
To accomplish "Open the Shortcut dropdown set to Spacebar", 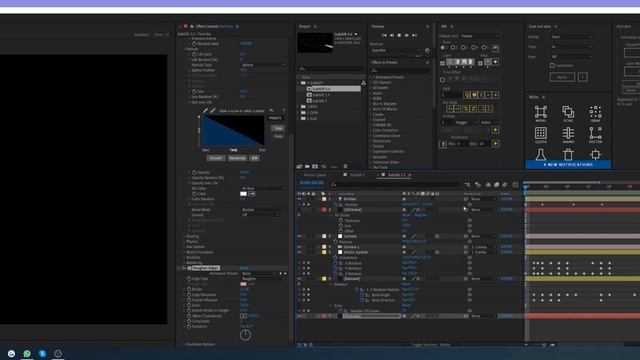I will click(x=396, y=50).
